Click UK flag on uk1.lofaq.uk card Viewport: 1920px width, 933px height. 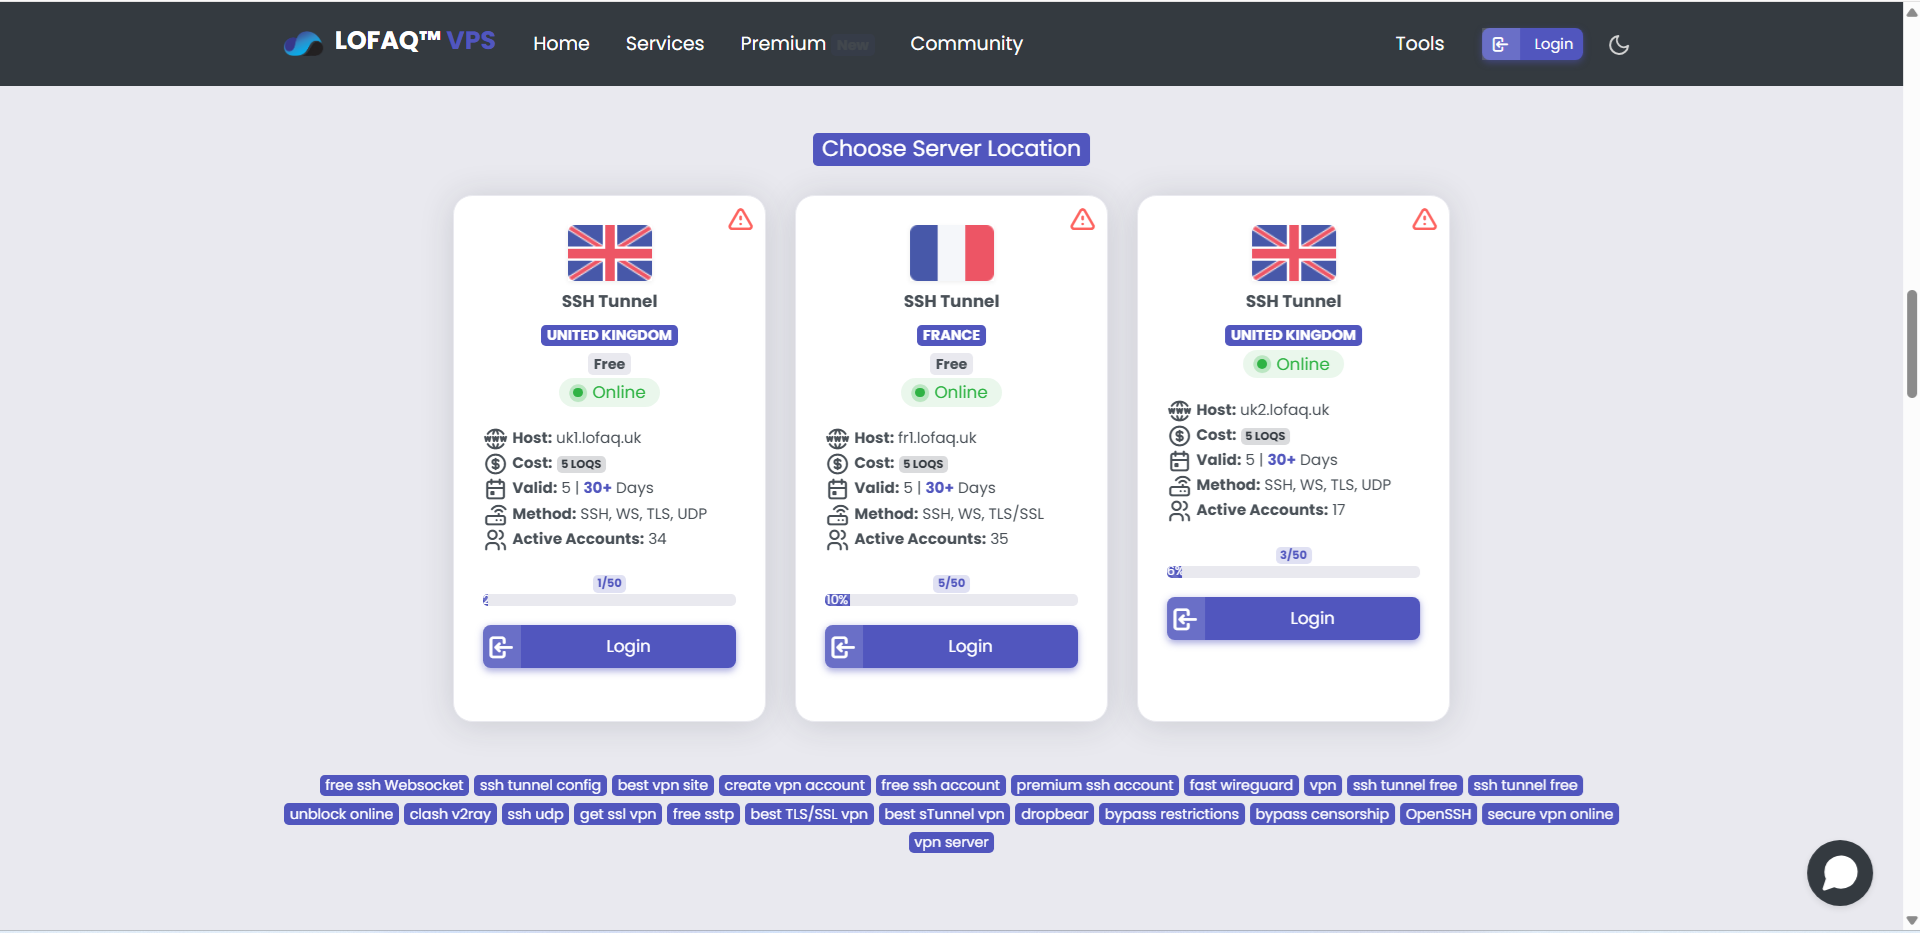click(609, 253)
